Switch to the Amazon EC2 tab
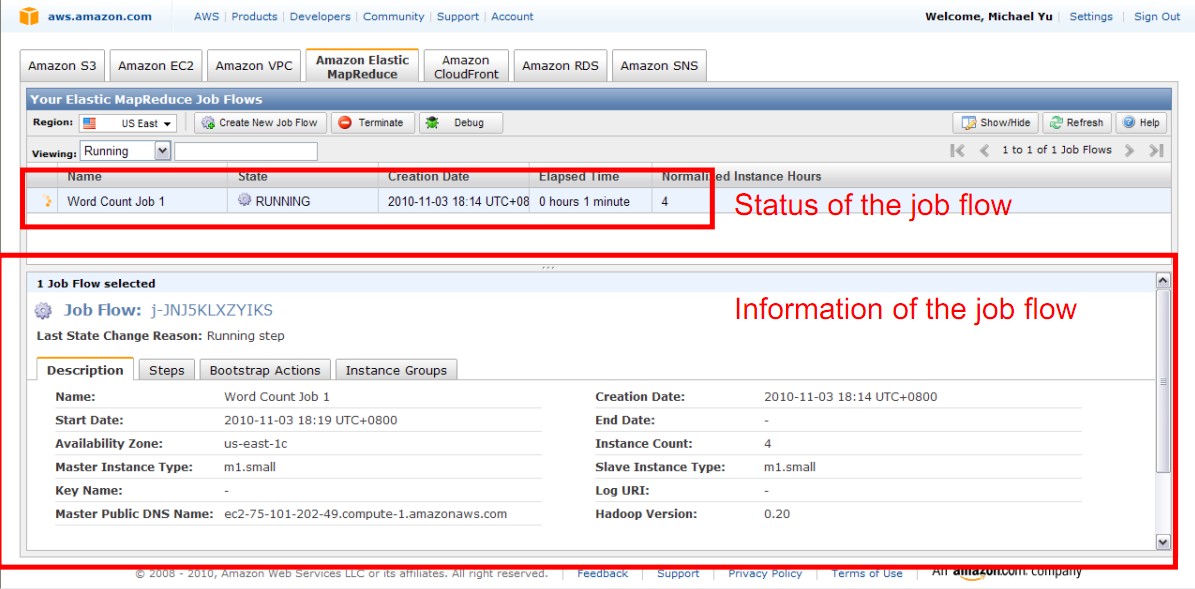Screen dimensions: 1195x589 [x=156, y=66]
